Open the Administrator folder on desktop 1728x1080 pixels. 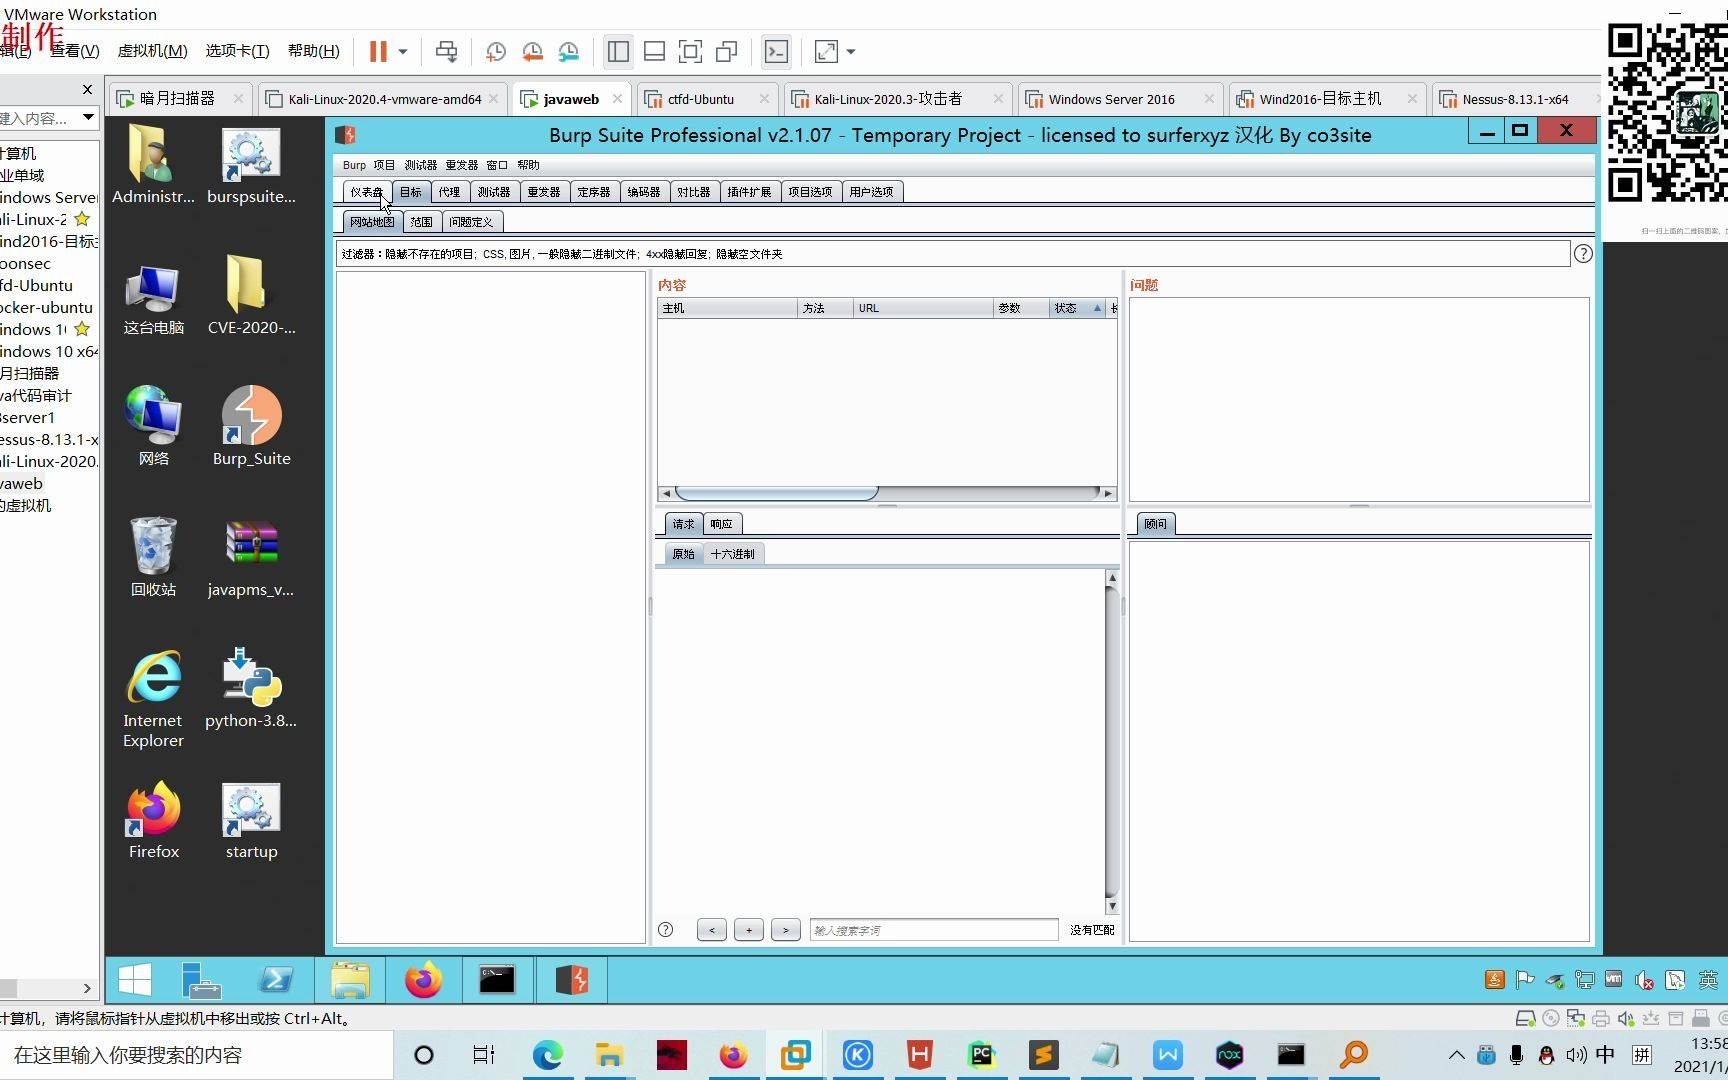[x=153, y=166]
